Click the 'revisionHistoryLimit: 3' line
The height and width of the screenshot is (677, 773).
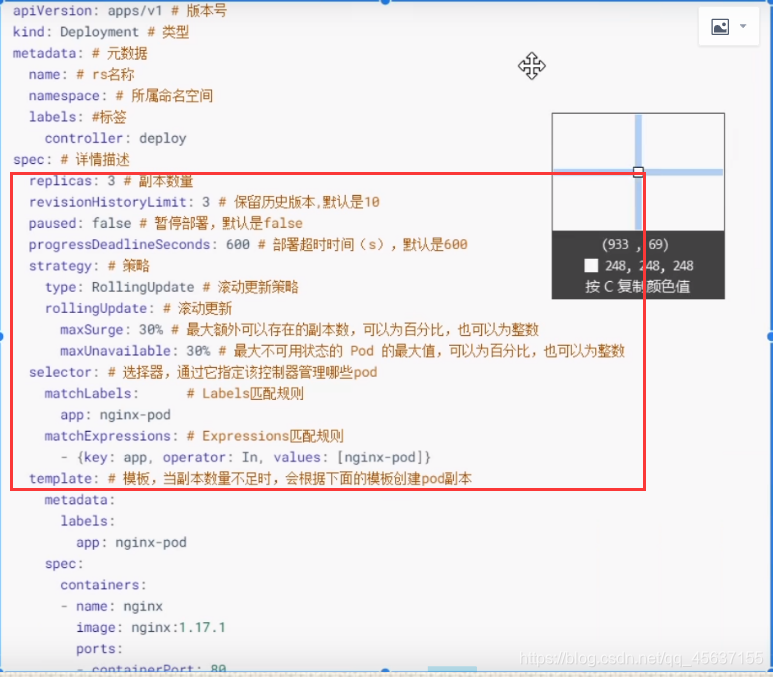[x=204, y=202]
